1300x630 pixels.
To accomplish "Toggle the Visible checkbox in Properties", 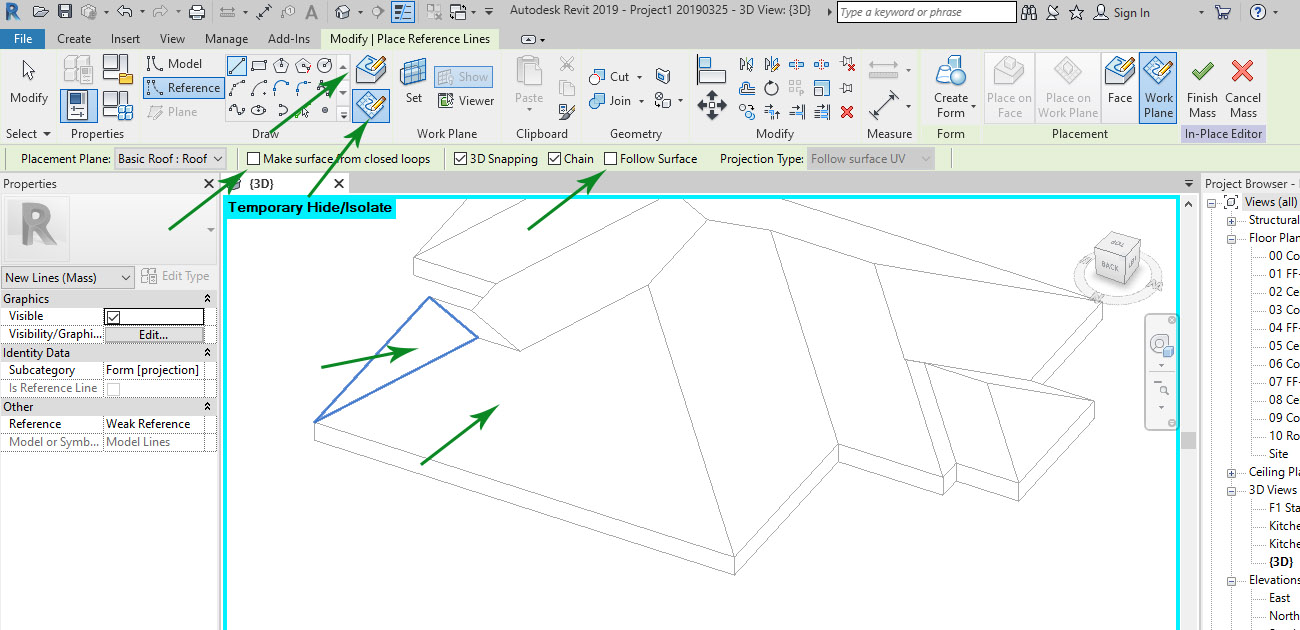I will (x=113, y=316).
